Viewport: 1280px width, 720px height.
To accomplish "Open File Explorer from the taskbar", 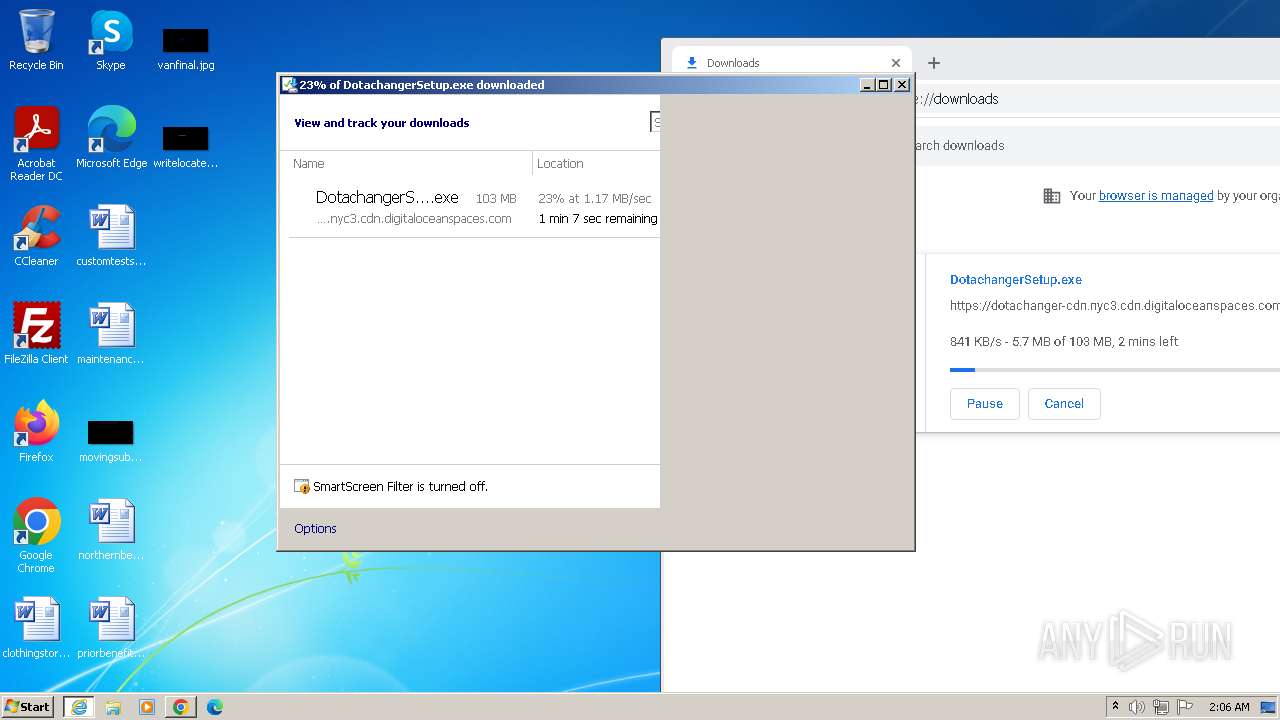I will point(113,707).
